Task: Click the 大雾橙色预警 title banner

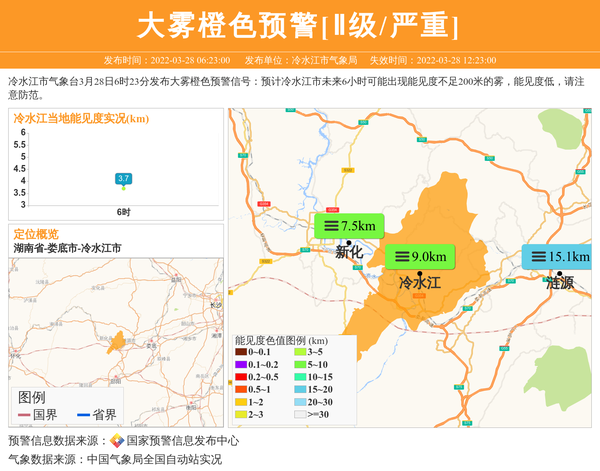Action: (x=298, y=25)
